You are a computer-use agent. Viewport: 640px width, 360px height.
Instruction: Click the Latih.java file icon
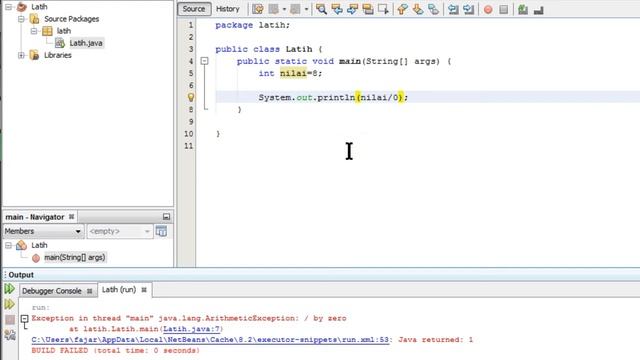[x=60, y=43]
